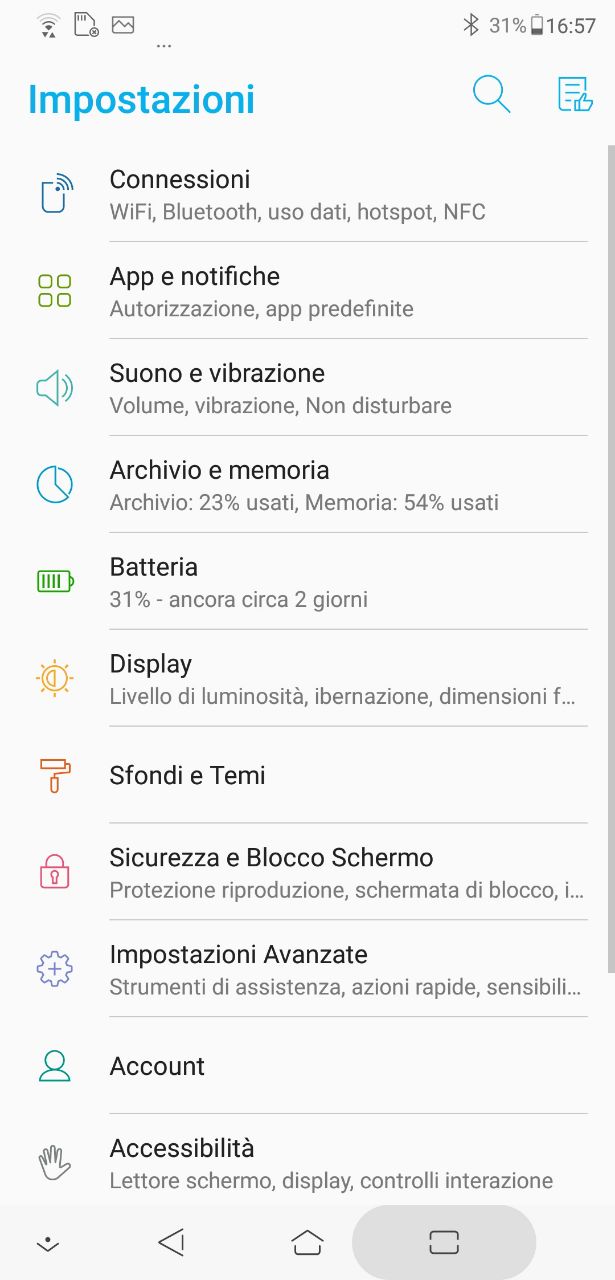
Task: Tap the Sicurezza padlock icon
Action: (x=55, y=871)
